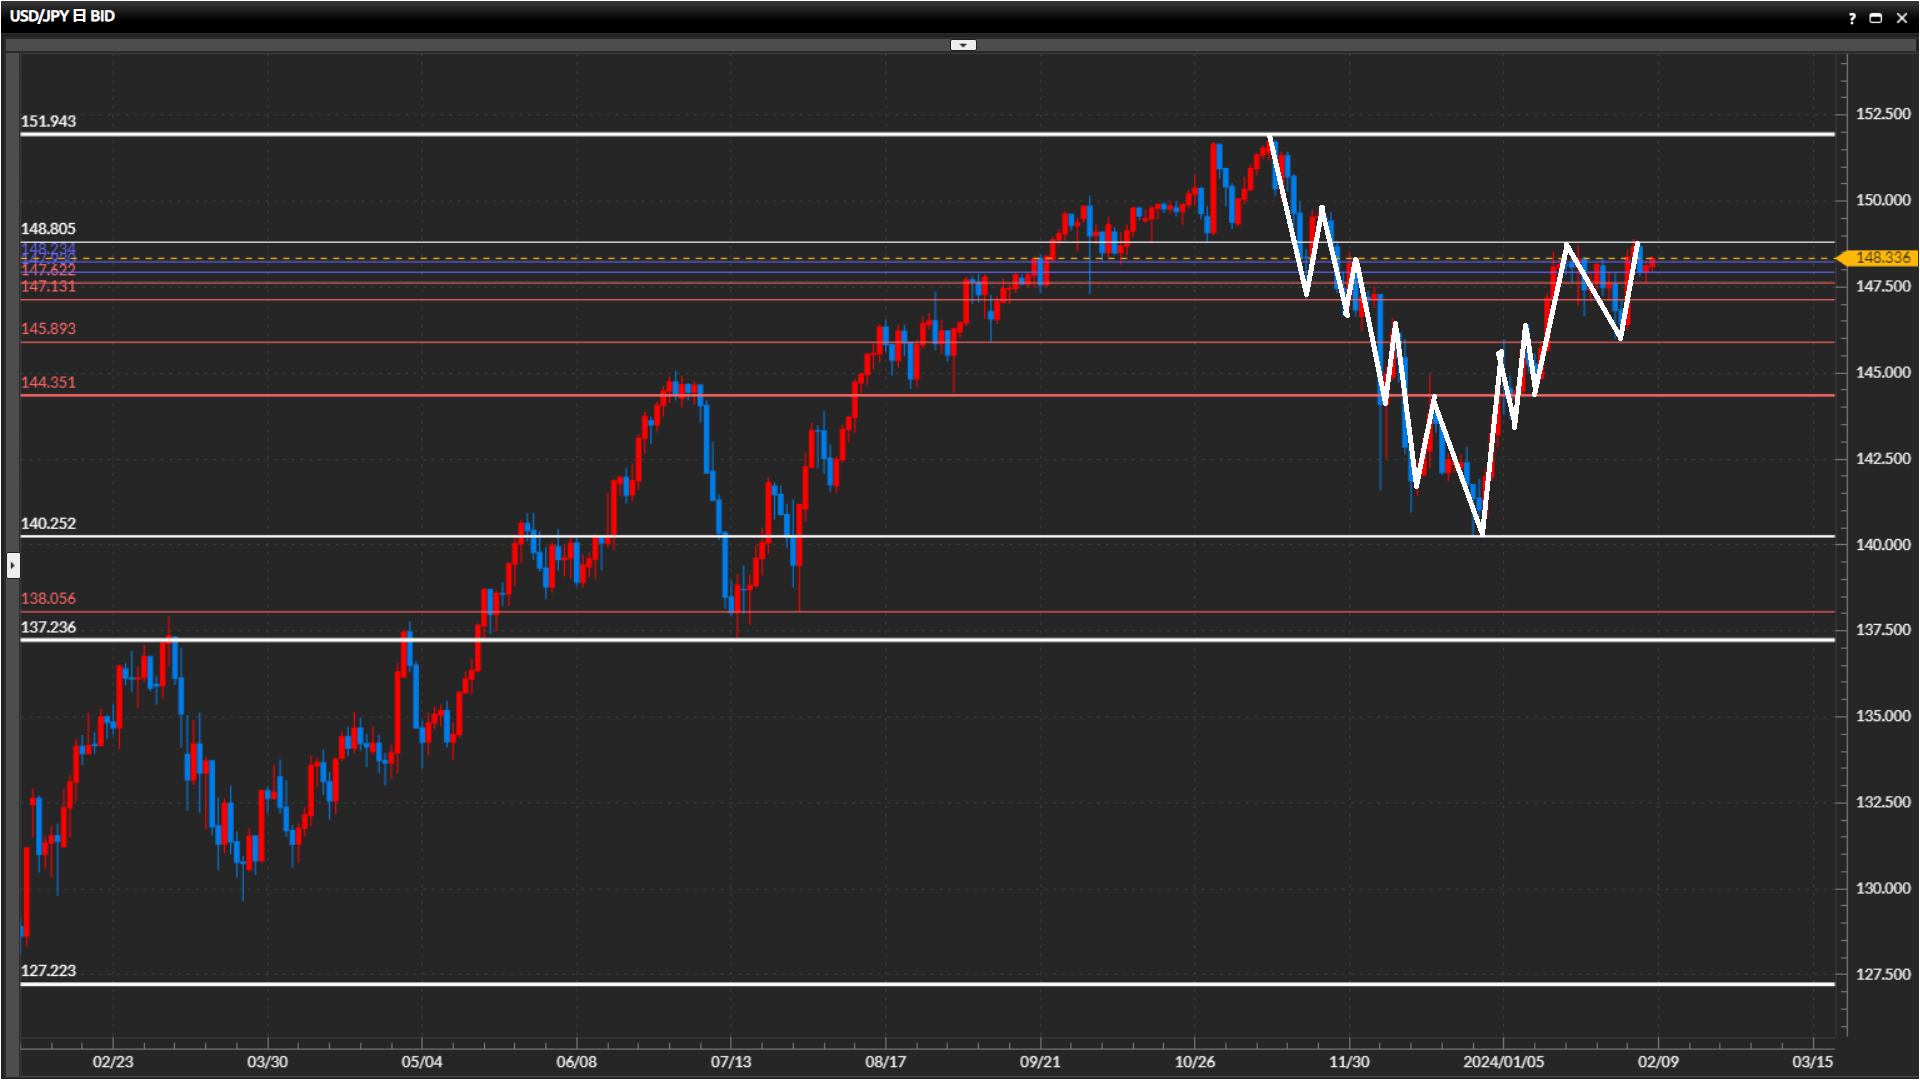Expand the hidden top toolbar arrow
Screen dimensions: 1920x1080
tap(962, 45)
